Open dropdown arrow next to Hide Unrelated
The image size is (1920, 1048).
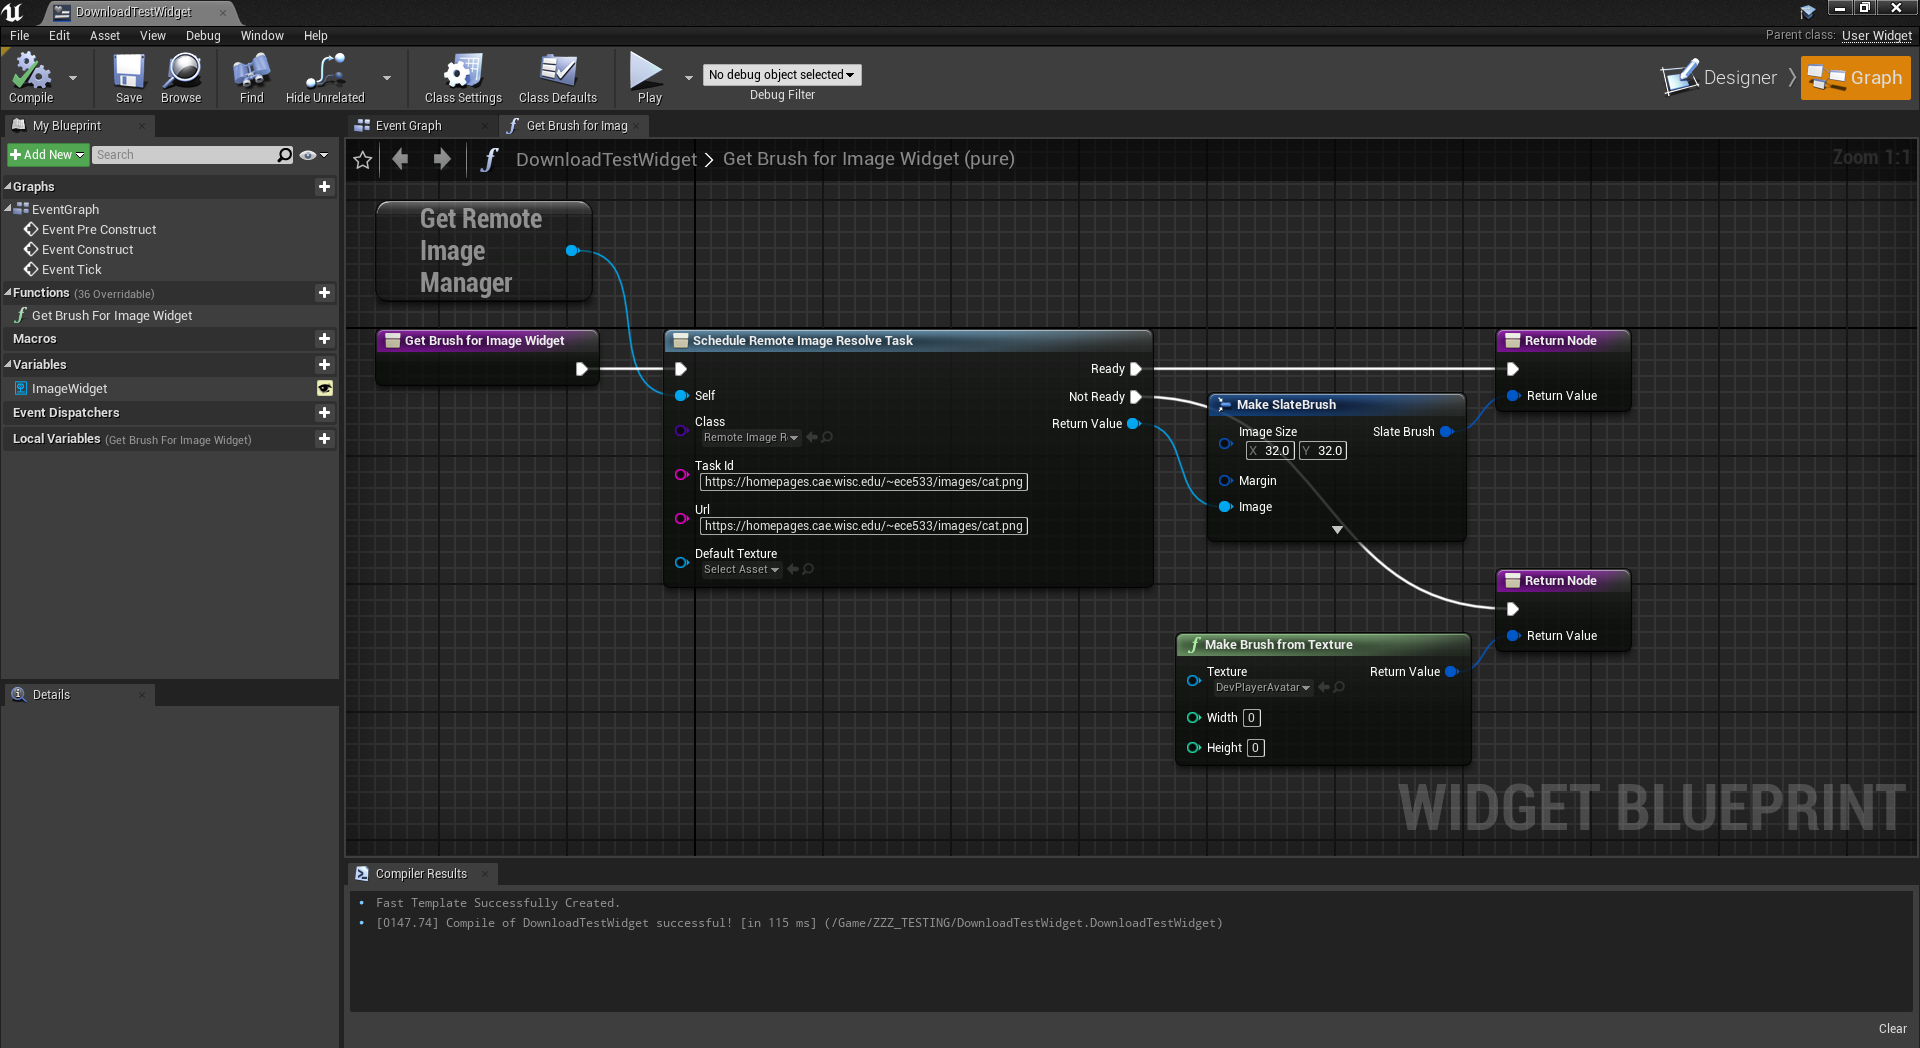[387, 78]
